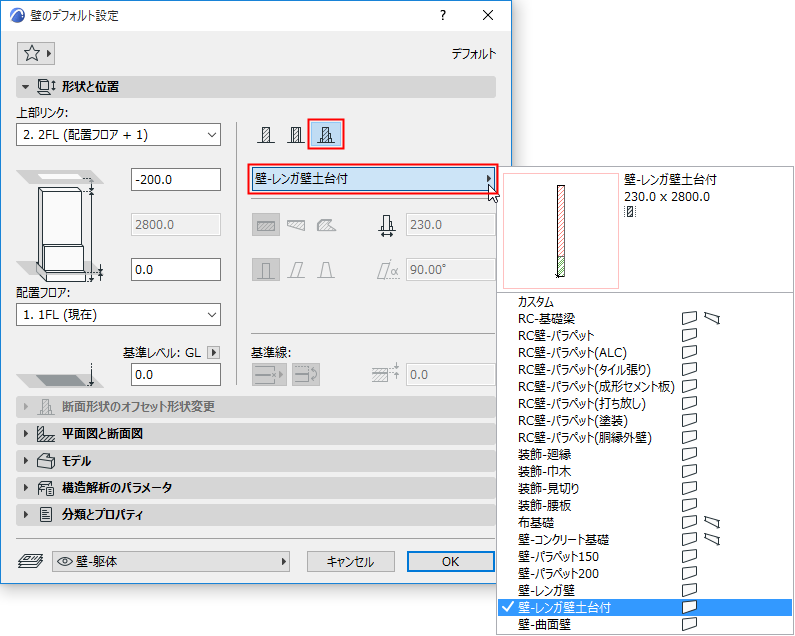The height and width of the screenshot is (636, 795).
Task: Click the slant angle icon
Action: point(387,270)
